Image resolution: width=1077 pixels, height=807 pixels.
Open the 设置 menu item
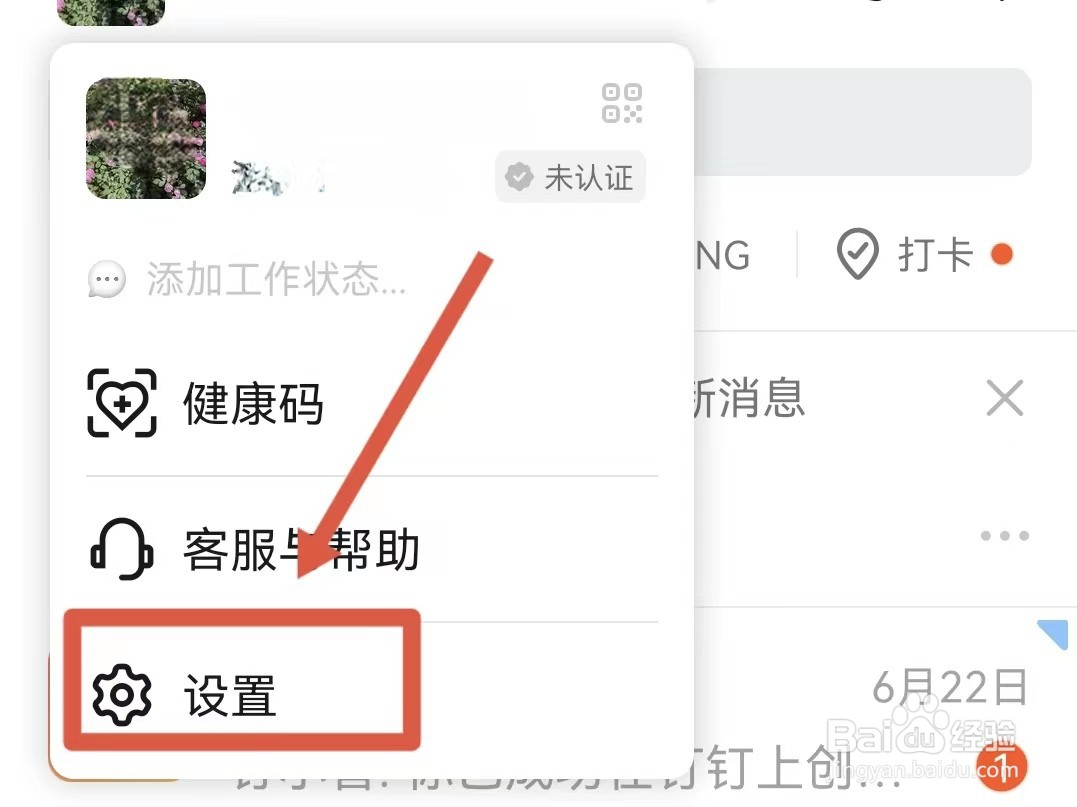pos(242,696)
